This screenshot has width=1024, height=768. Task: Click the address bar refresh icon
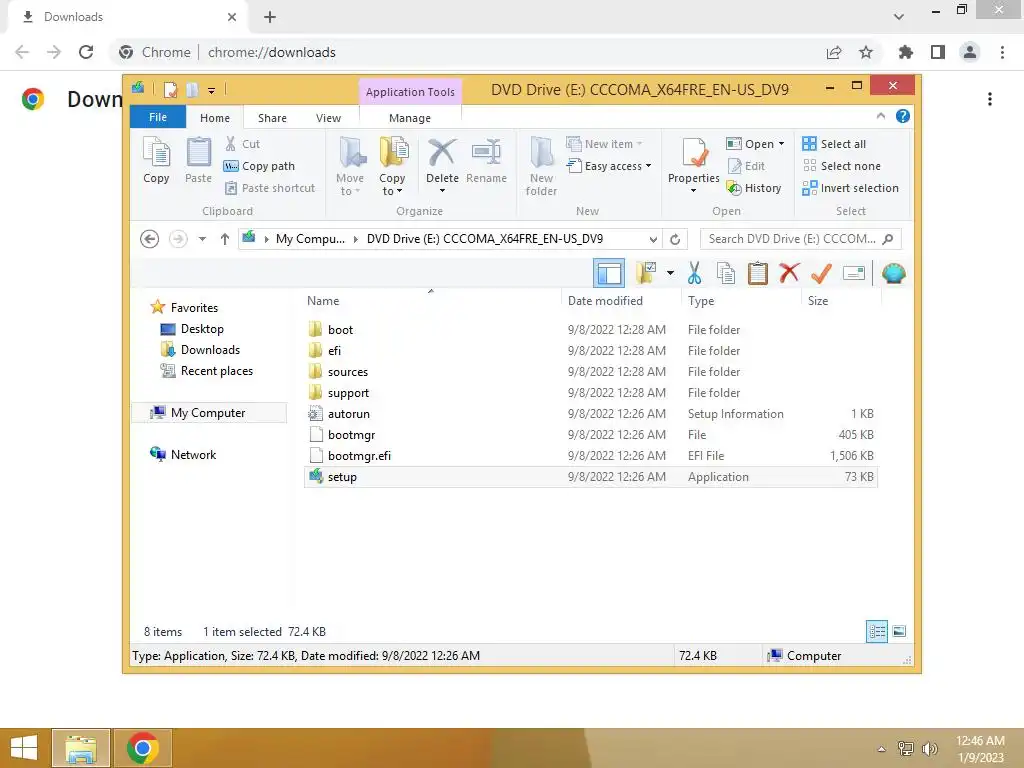675,239
